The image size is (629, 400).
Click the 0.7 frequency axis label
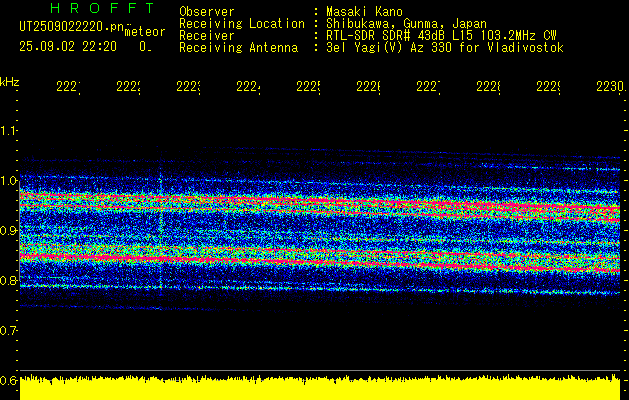(8, 331)
